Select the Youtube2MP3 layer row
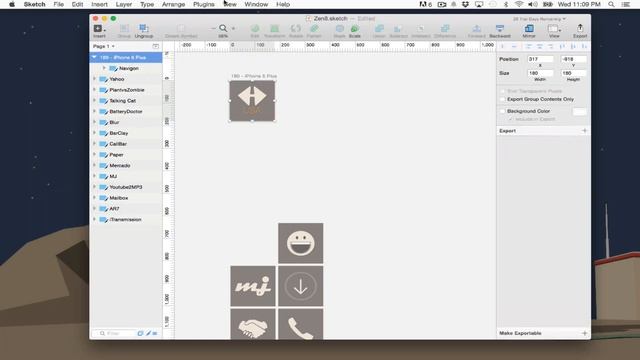This screenshot has width=640, height=360. (x=126, y=187)
